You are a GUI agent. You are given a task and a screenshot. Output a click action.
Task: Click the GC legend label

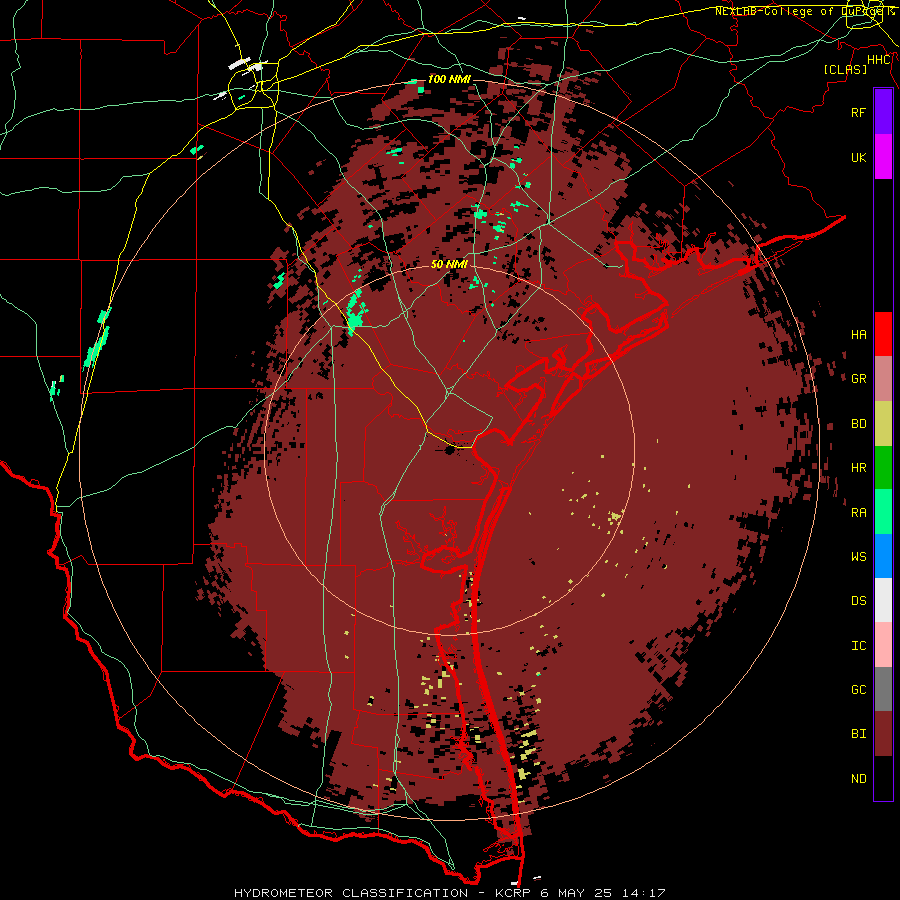pos(858,690)
